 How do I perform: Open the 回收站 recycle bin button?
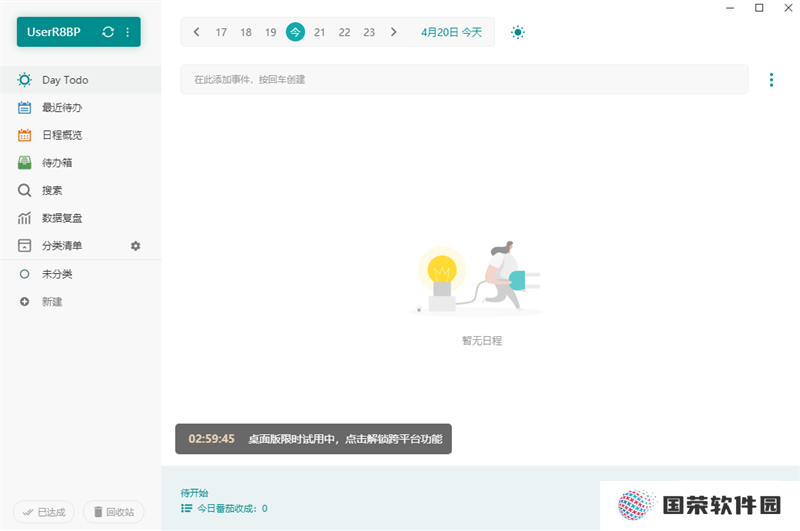(114, 512)
